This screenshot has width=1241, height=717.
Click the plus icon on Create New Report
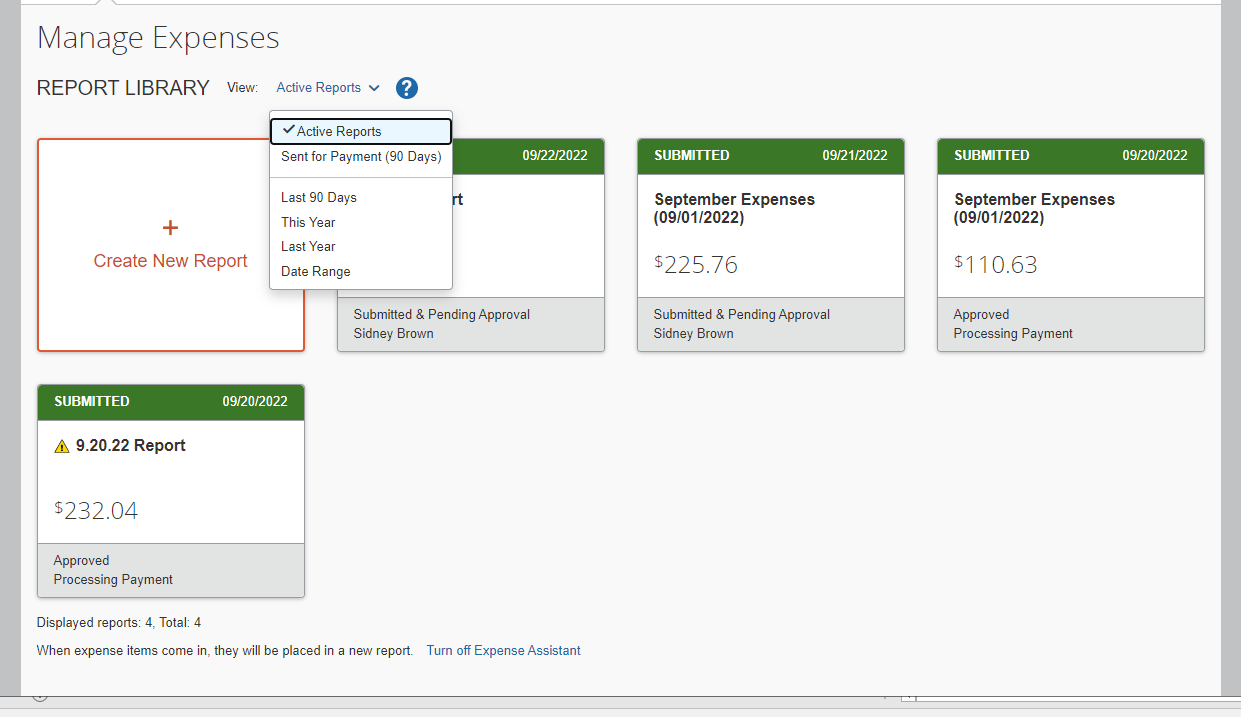pyautogui.click(x=170, y=228)
